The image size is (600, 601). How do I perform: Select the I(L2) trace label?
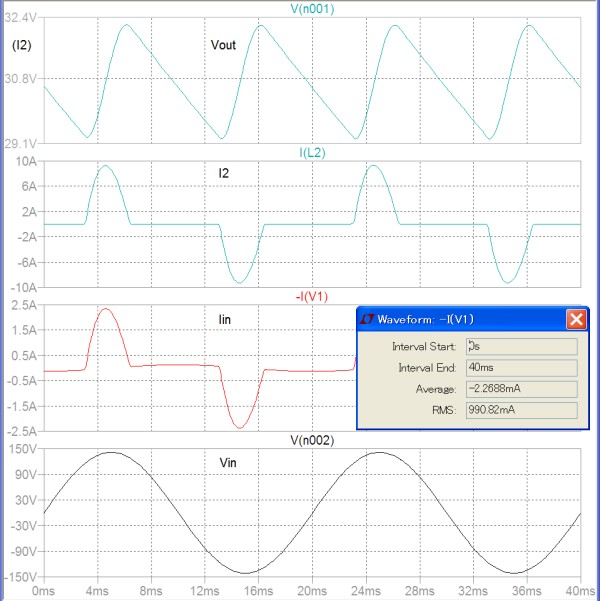(x=312, y=152)
